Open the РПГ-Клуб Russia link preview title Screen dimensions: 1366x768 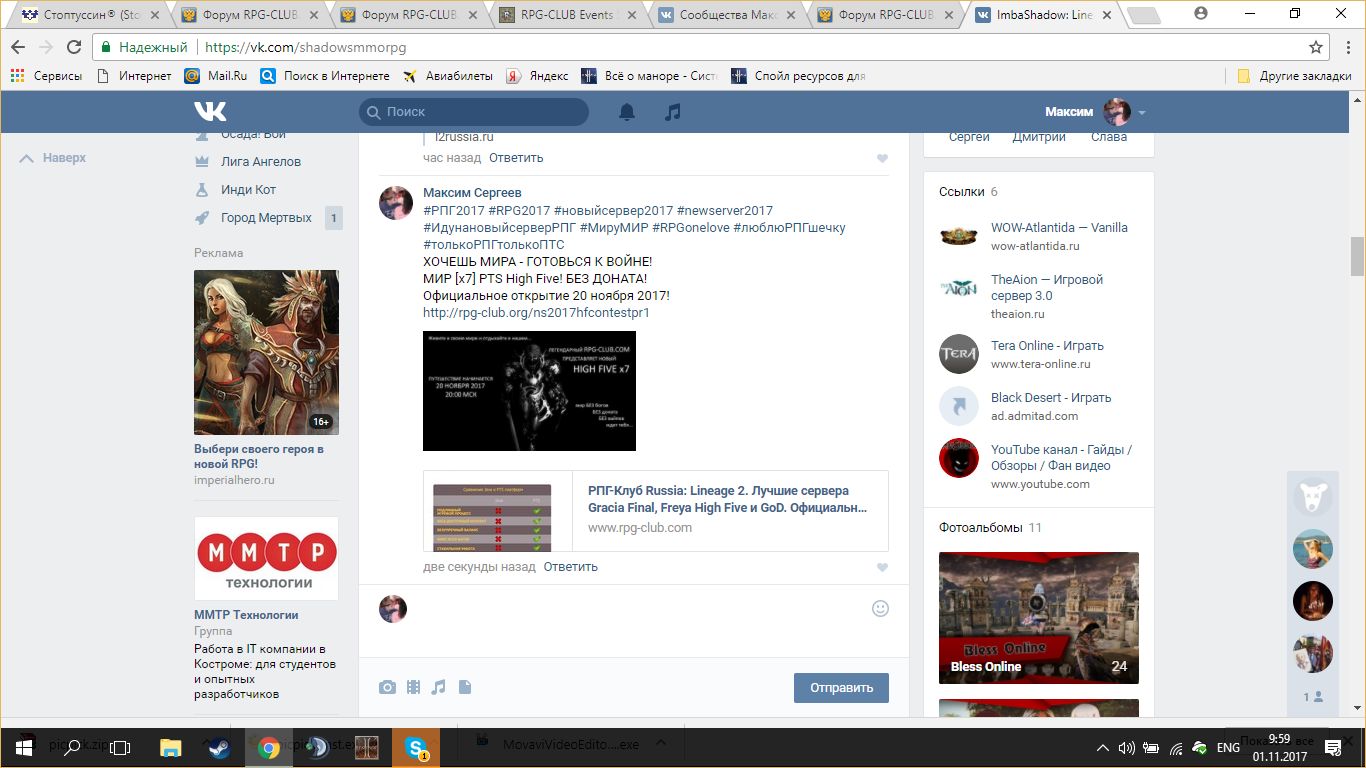click(x=726, y=499)
